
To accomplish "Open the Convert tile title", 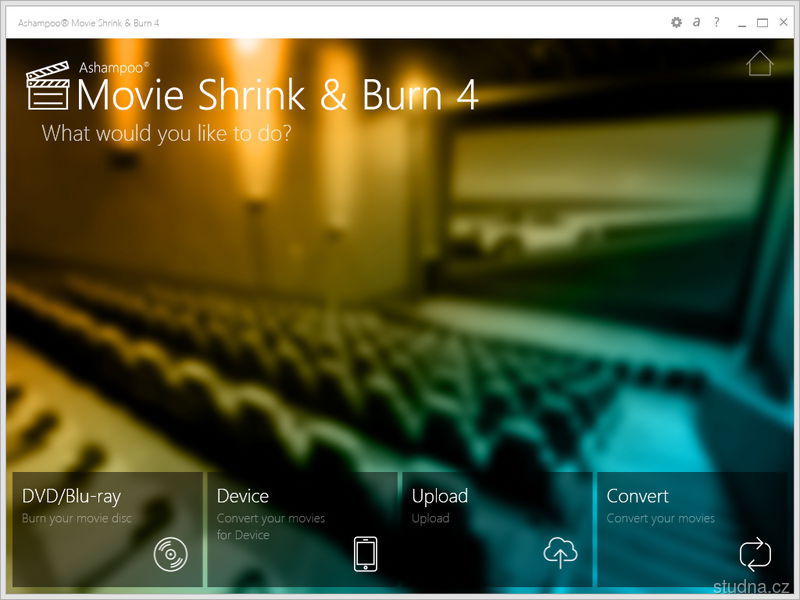I will pyautogui.click(x=637, y=496).
